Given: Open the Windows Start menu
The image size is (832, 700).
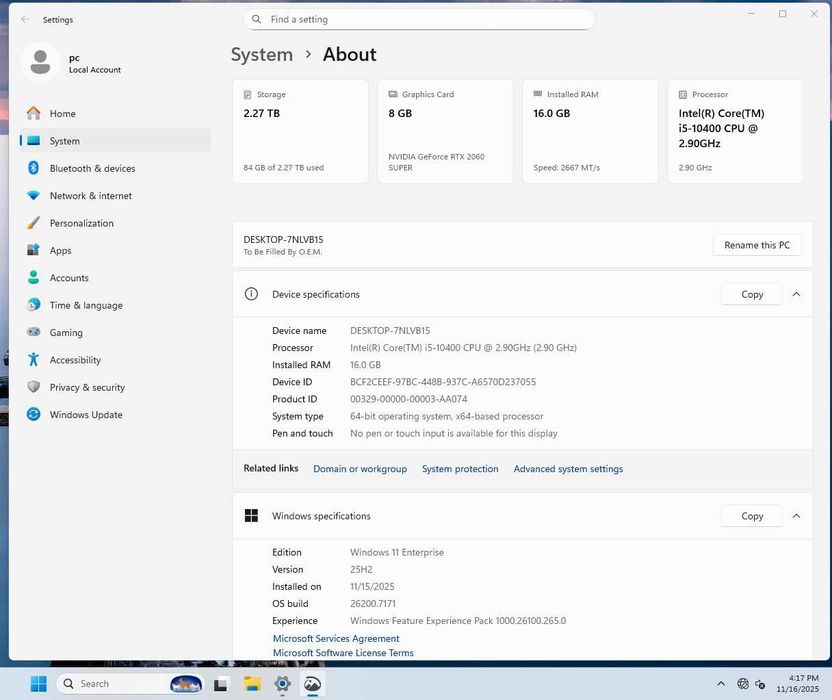Looking at the screenshot, I should [x=38, y=684].
